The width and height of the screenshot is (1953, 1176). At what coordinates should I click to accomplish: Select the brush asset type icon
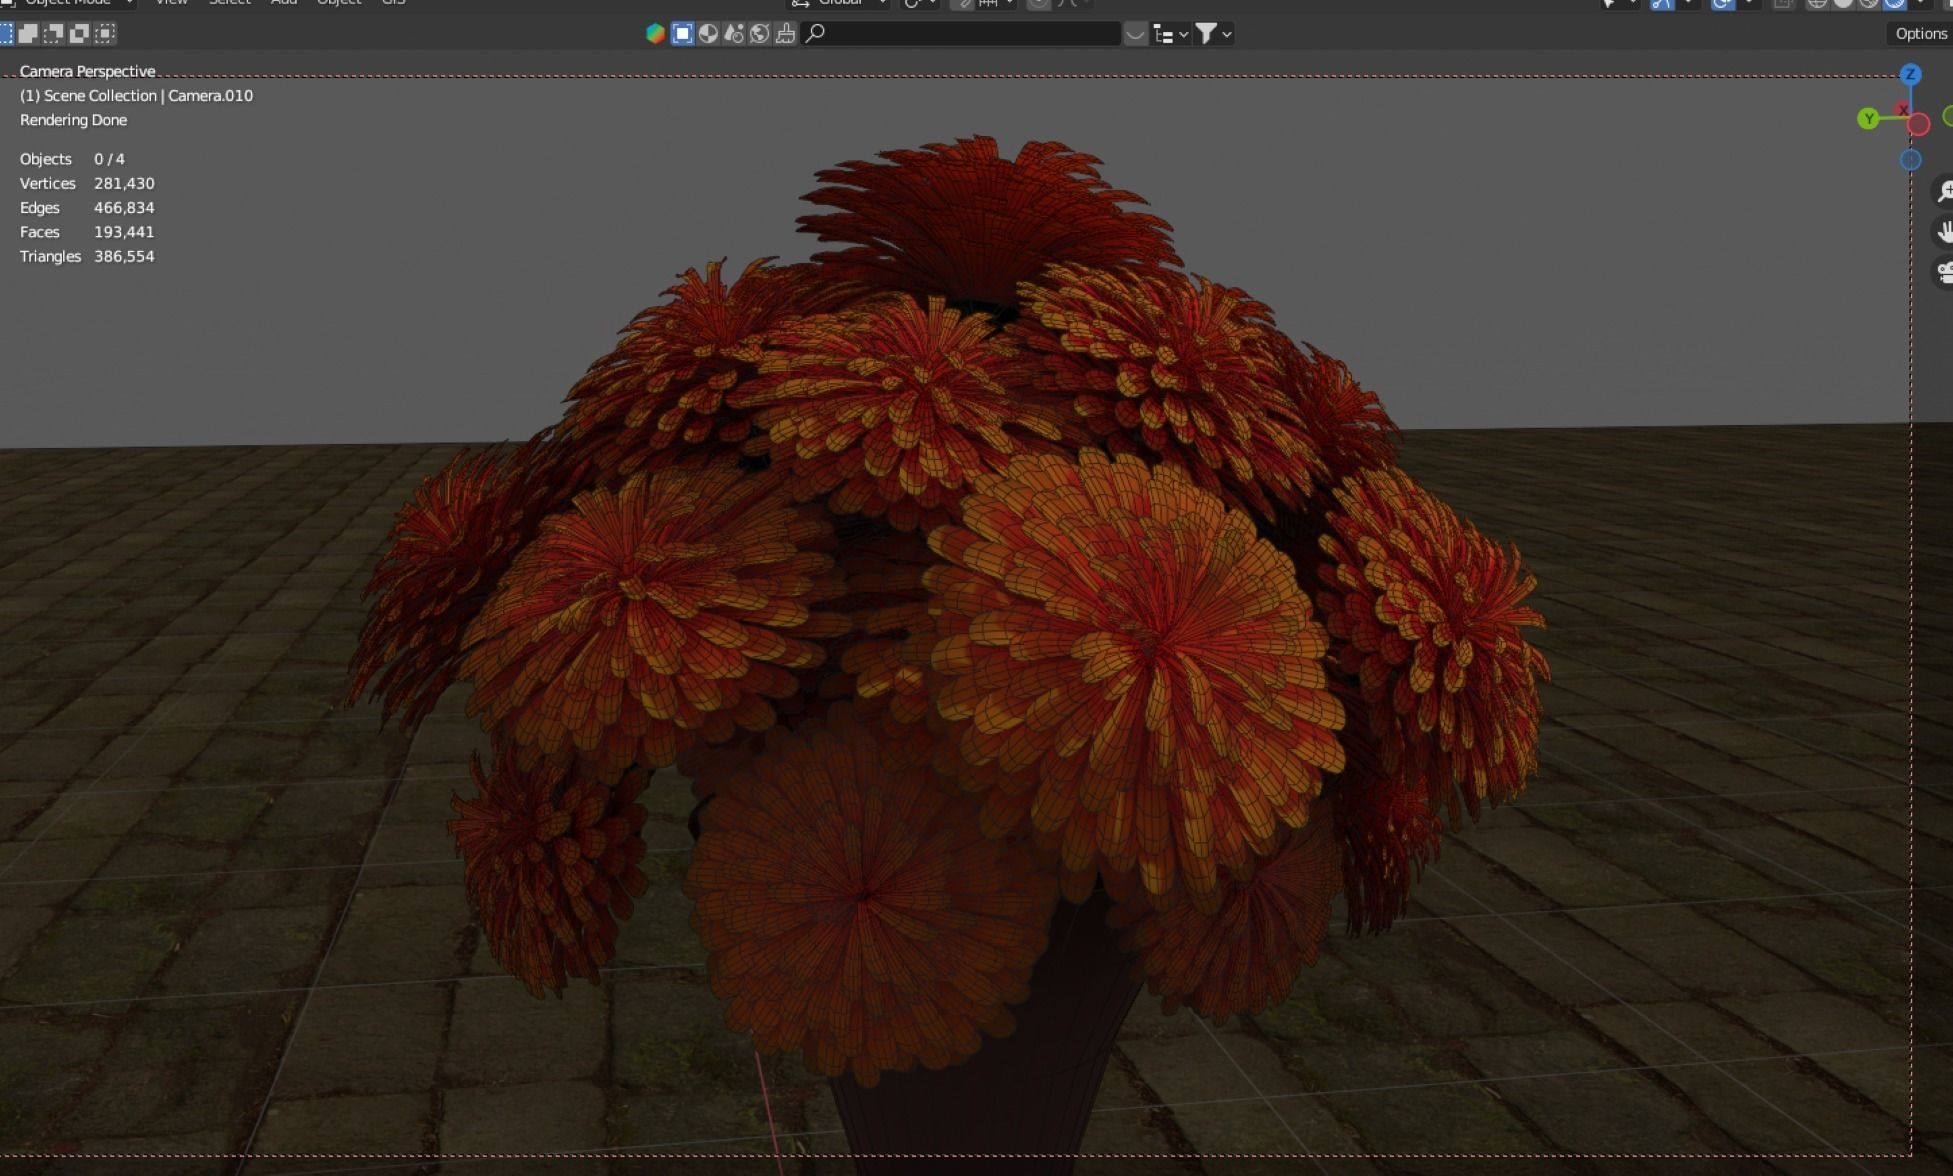pos(786,34)
